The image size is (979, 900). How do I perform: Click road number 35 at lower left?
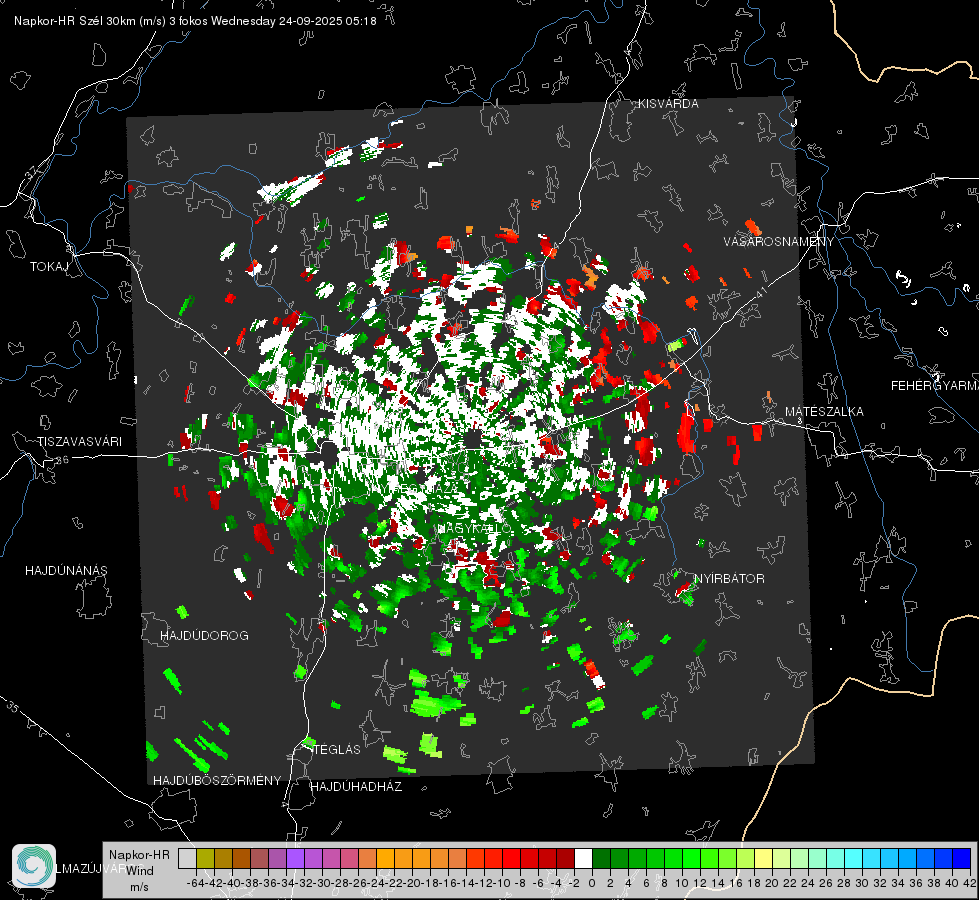(x=13, y=707)
